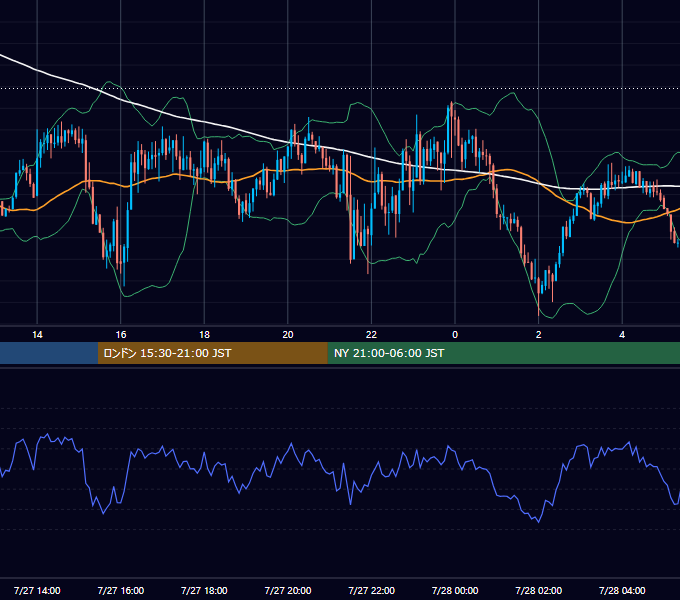Click the date label 7/27 20:00
The width and height of the screenshot is (680, 600).
[x=288, y=590]
